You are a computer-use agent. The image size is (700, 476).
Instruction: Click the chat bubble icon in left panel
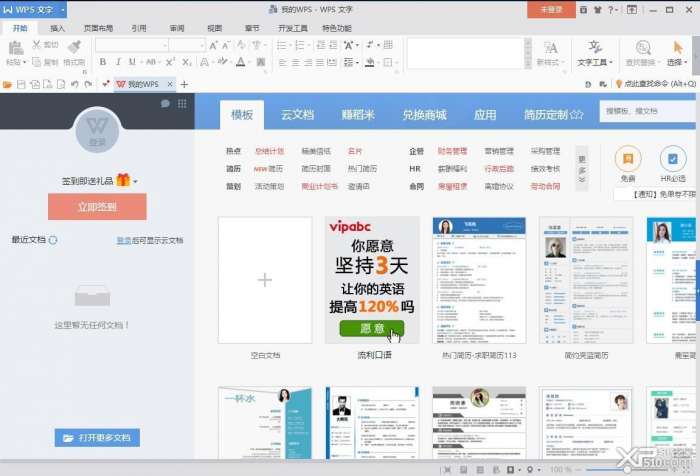[x=165, y=104]
